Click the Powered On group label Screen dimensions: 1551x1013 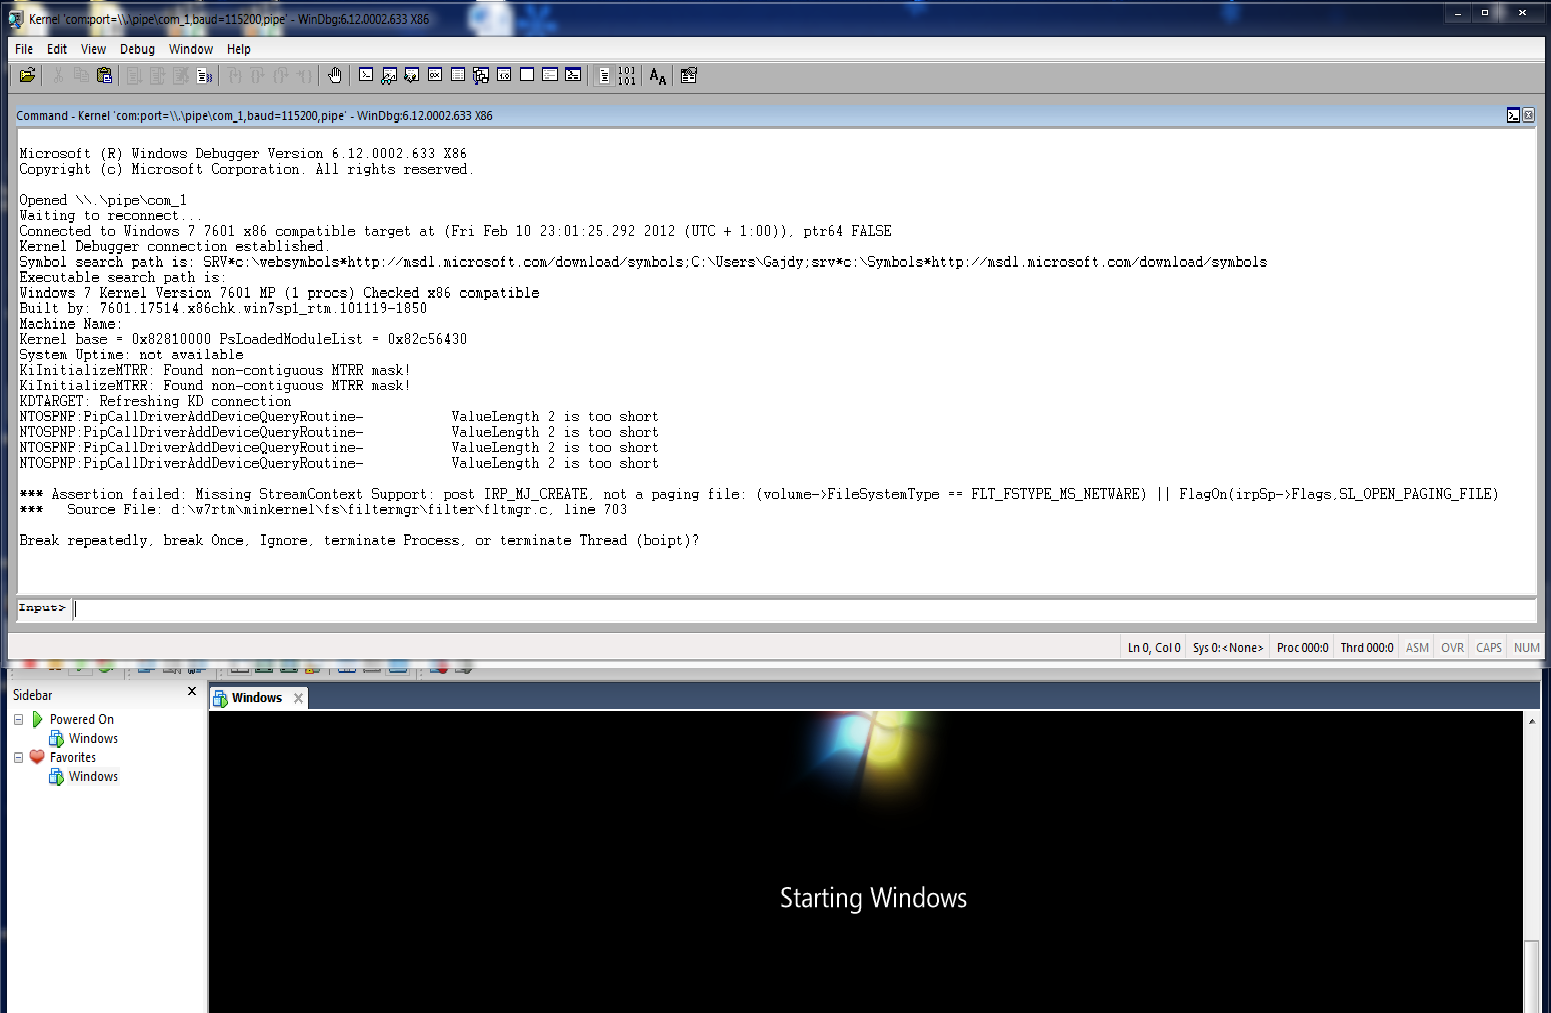82,719
